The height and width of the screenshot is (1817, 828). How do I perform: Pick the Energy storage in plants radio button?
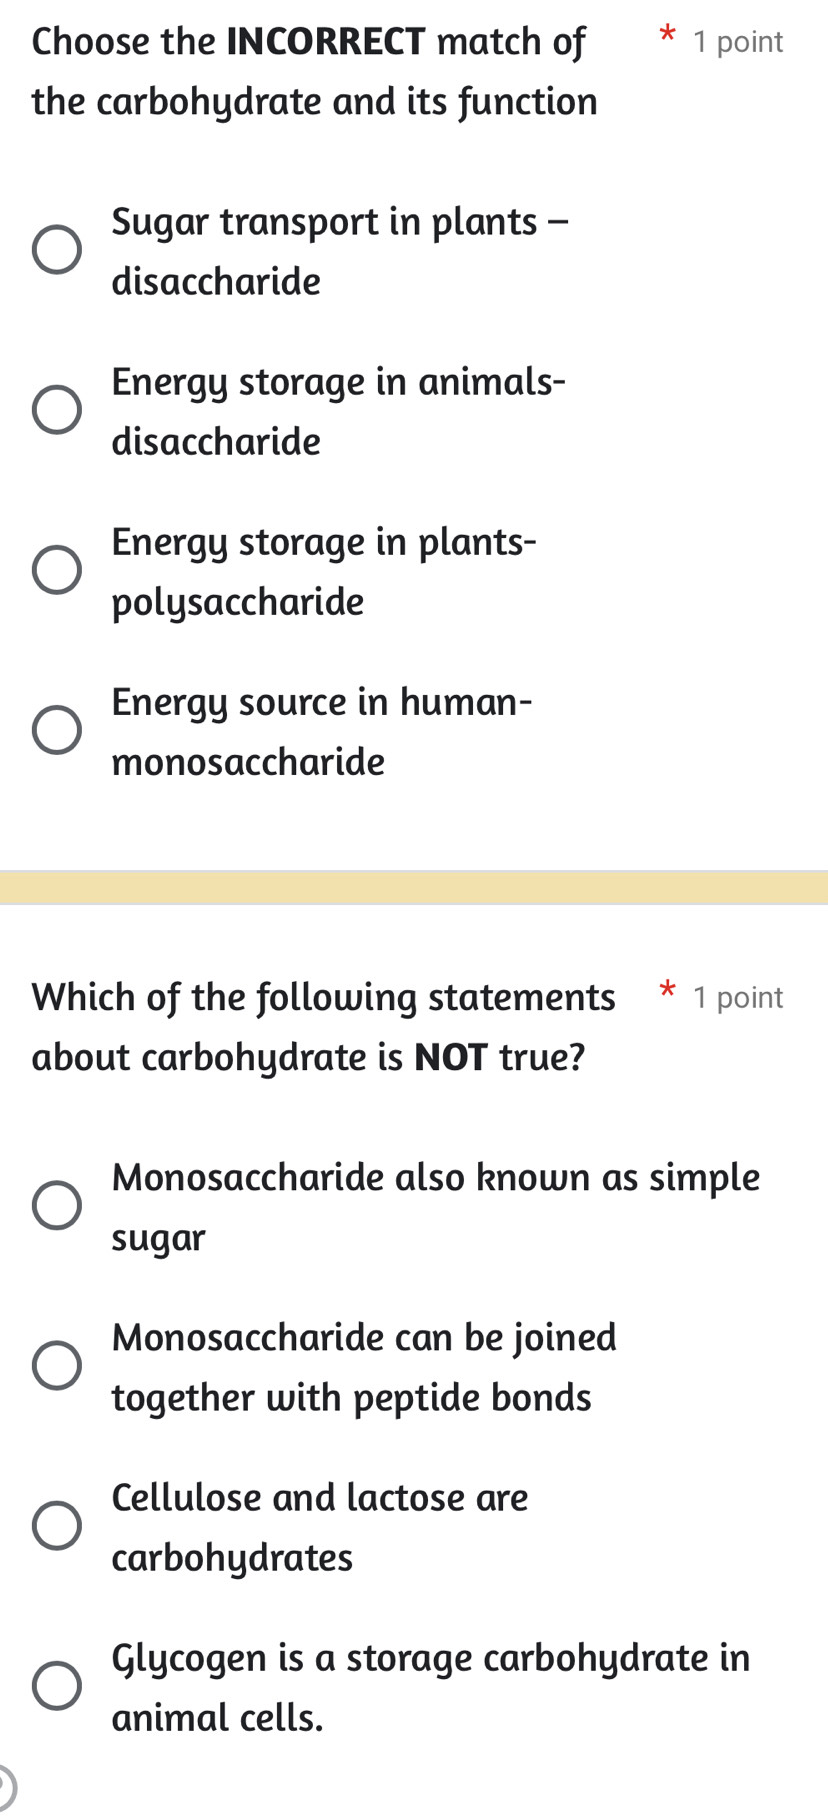tap(57, 570)
